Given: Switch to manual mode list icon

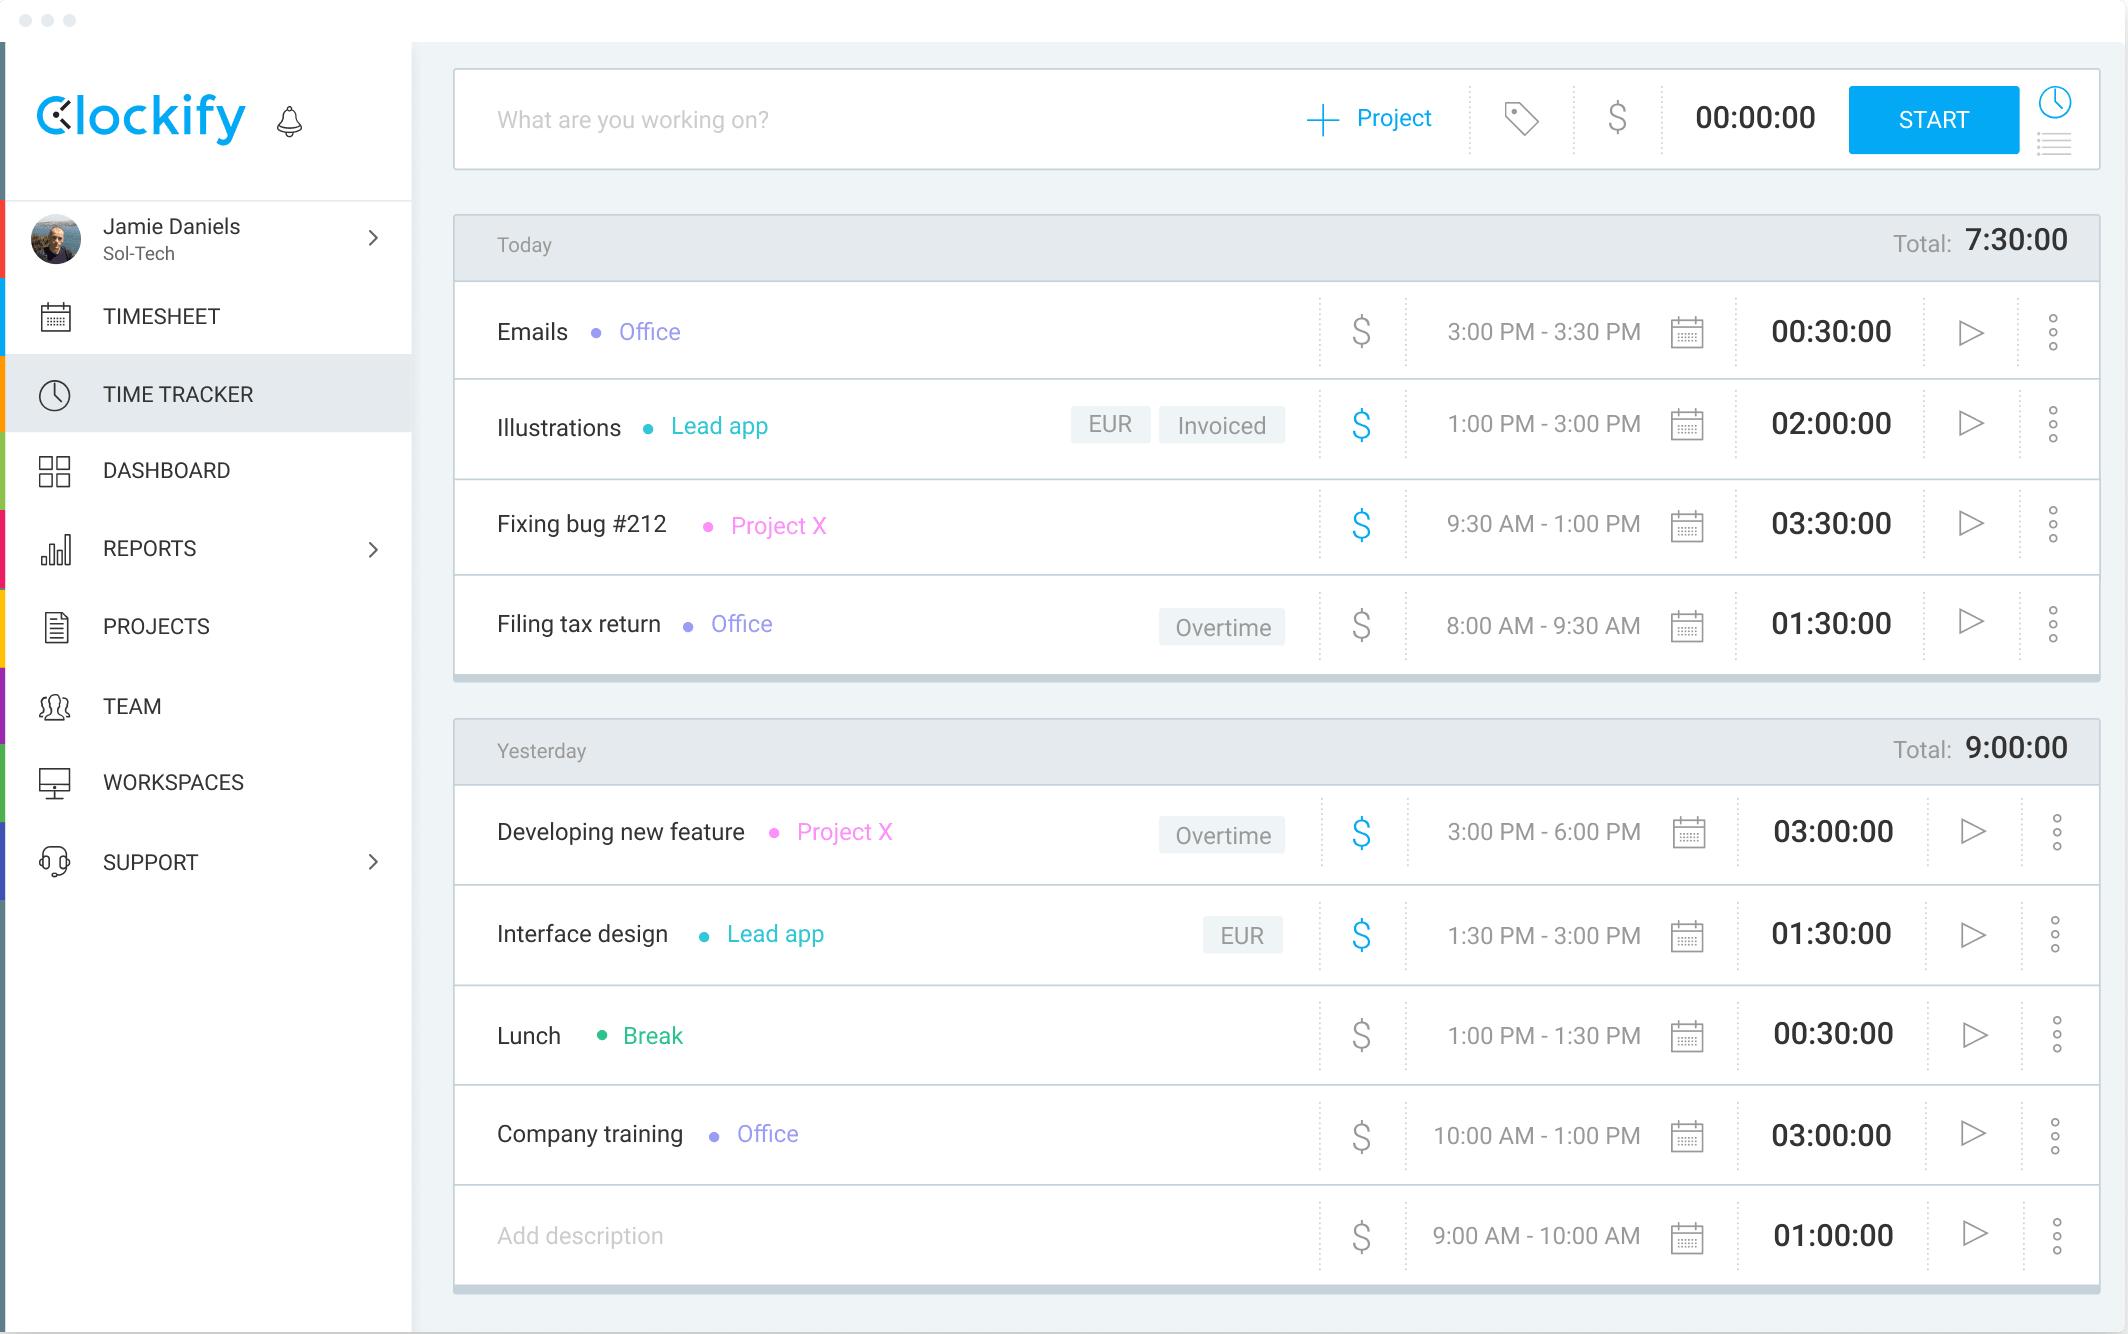Looking at the screenshot, I should (x=2055, y=144).
